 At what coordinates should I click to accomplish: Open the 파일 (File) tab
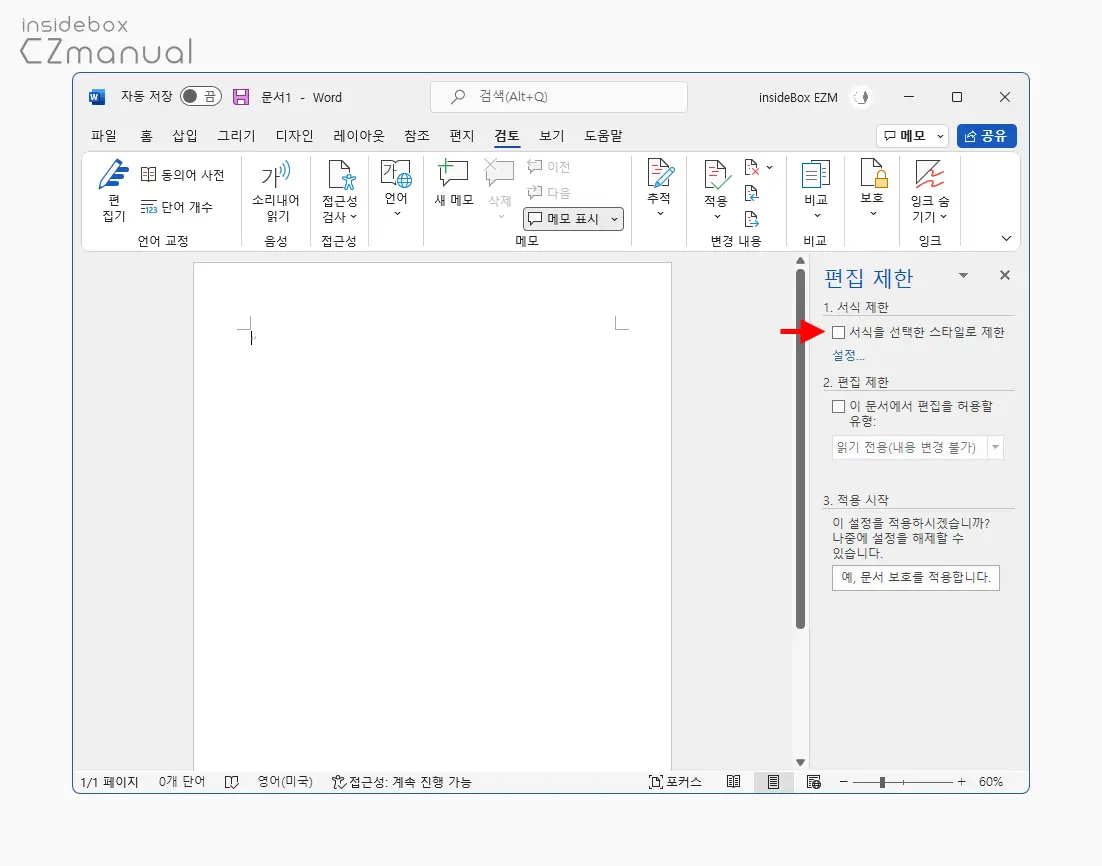[x=104, y=136]
